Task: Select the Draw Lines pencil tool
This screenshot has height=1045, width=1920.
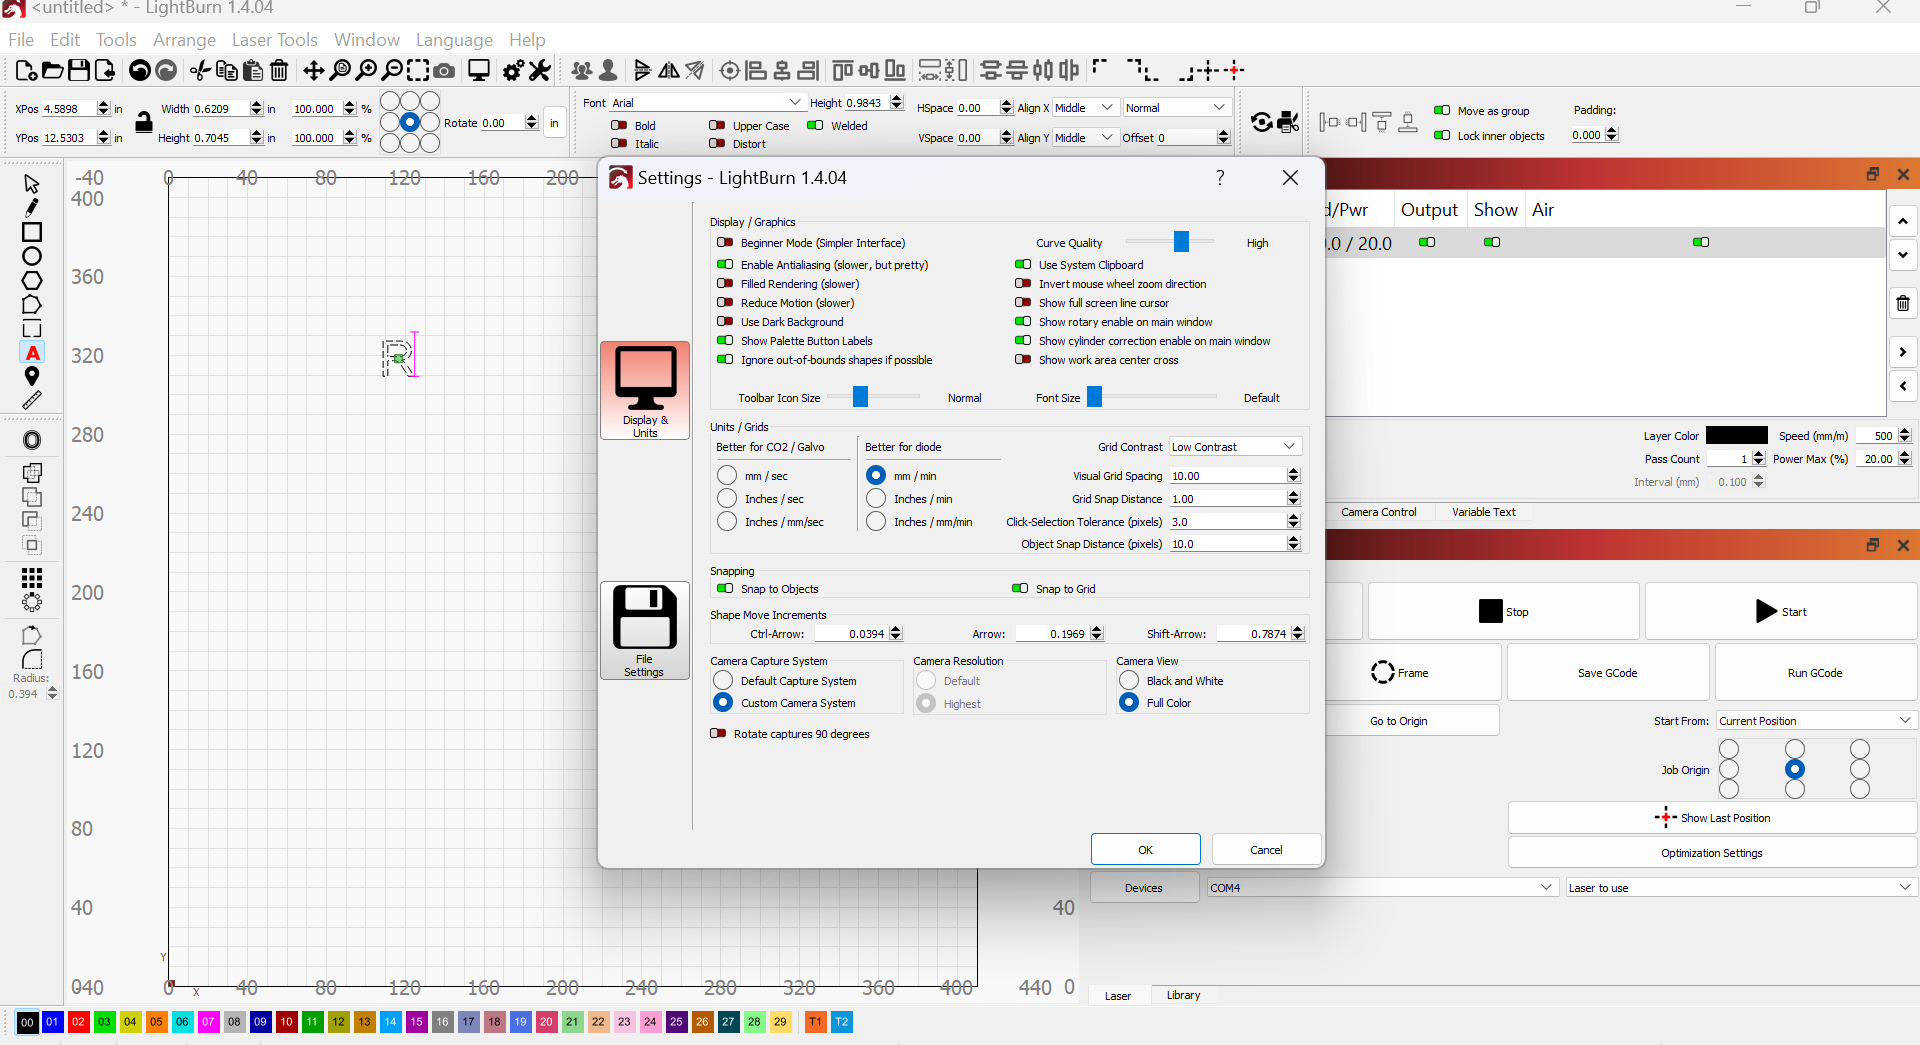Action: (x=31, y=208)
